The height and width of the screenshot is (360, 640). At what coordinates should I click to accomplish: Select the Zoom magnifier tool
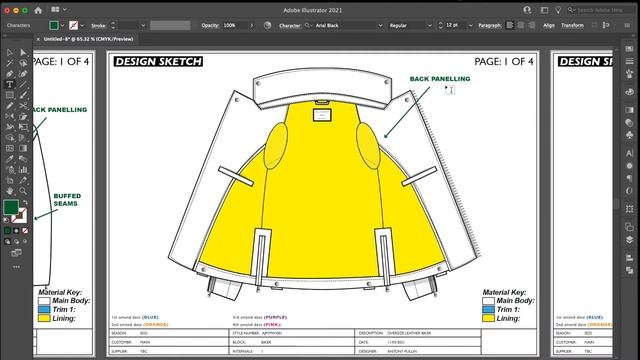click(23, 191)
